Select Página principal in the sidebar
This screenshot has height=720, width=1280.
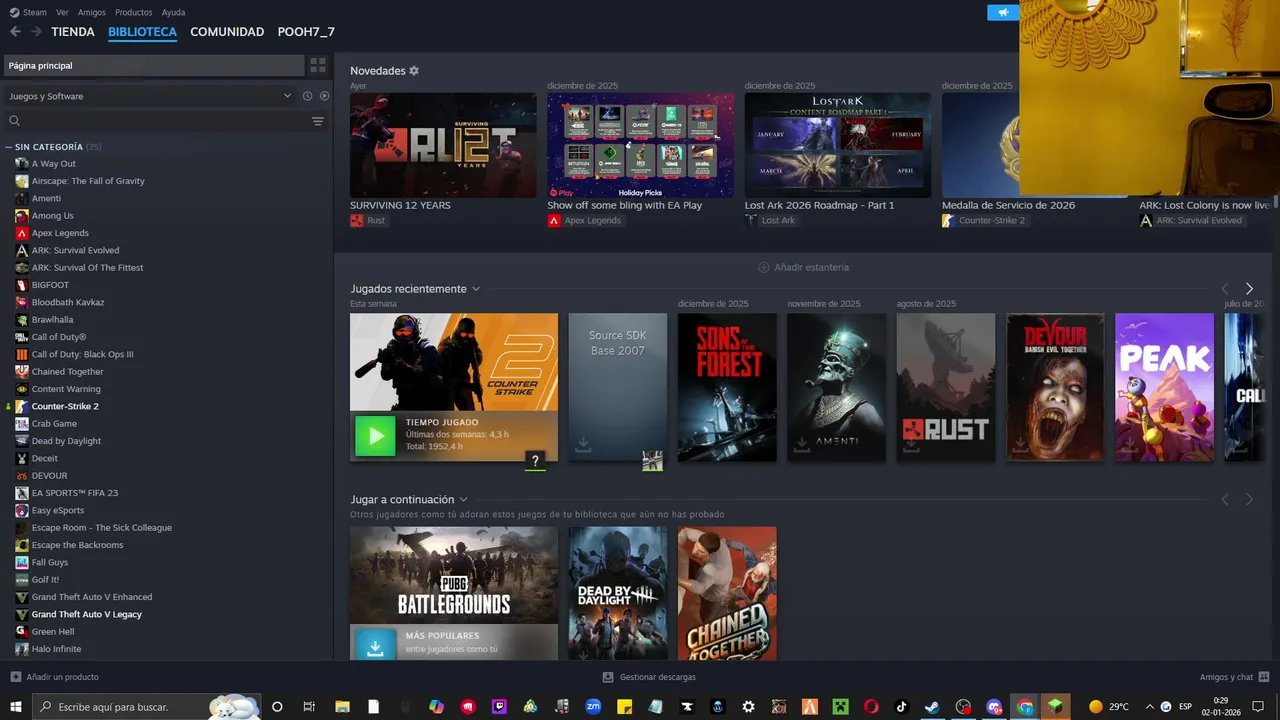[x=154, y=65]
